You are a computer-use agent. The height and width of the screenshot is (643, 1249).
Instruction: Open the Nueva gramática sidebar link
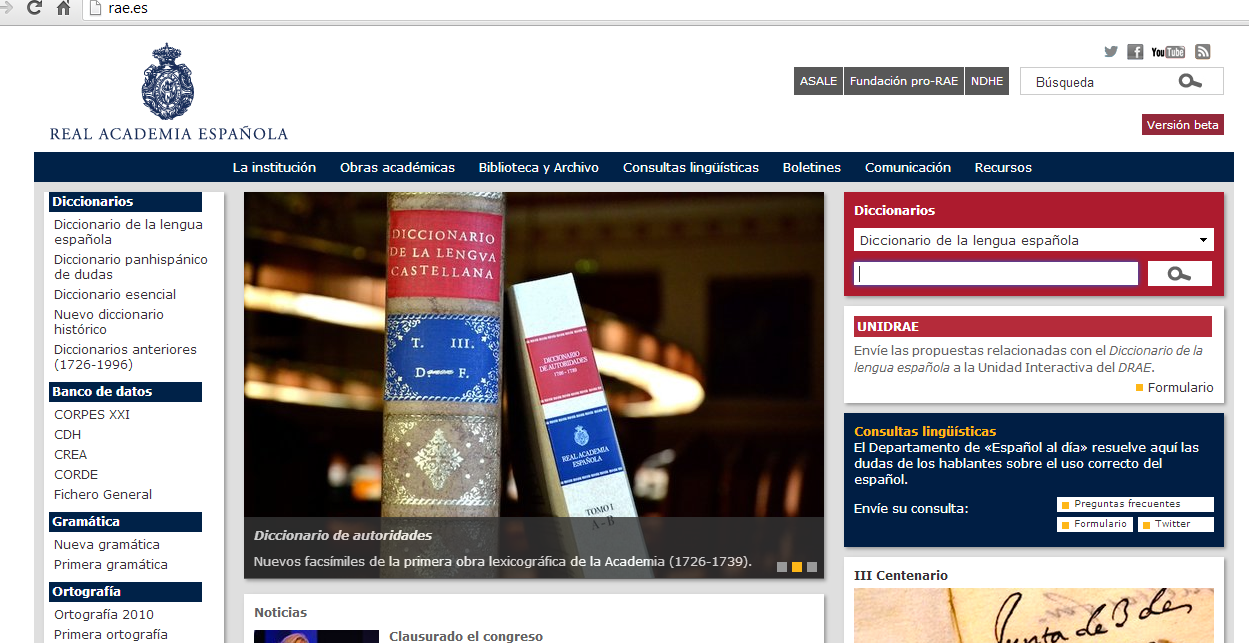[107, 545]
